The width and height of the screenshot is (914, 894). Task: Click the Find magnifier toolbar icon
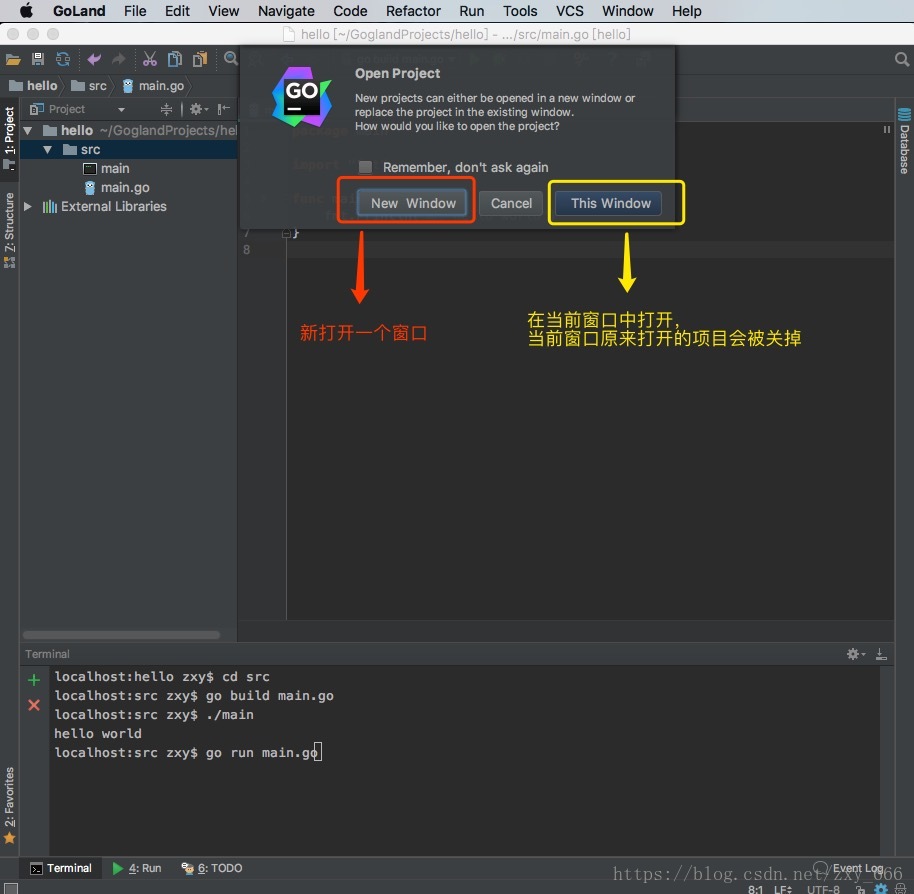[x=231, y=58]
